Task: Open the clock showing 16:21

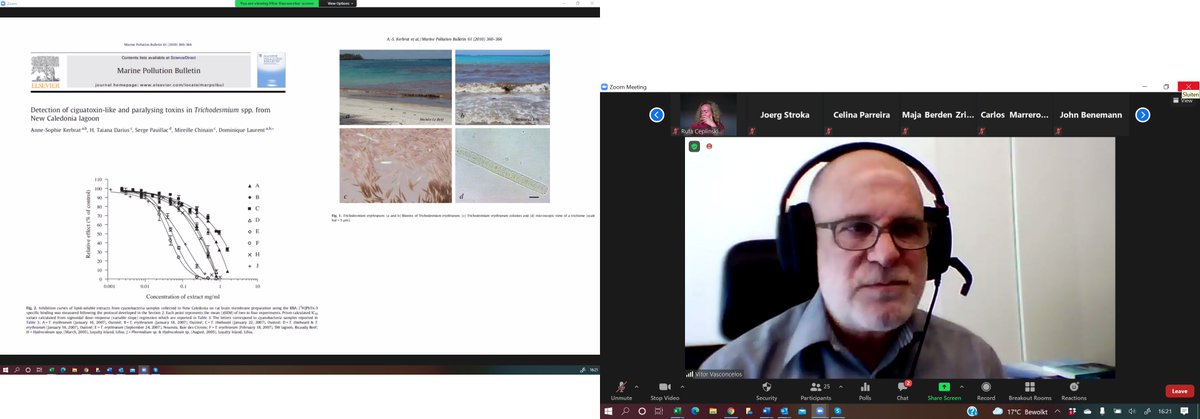Action: tap(1165, 411)
